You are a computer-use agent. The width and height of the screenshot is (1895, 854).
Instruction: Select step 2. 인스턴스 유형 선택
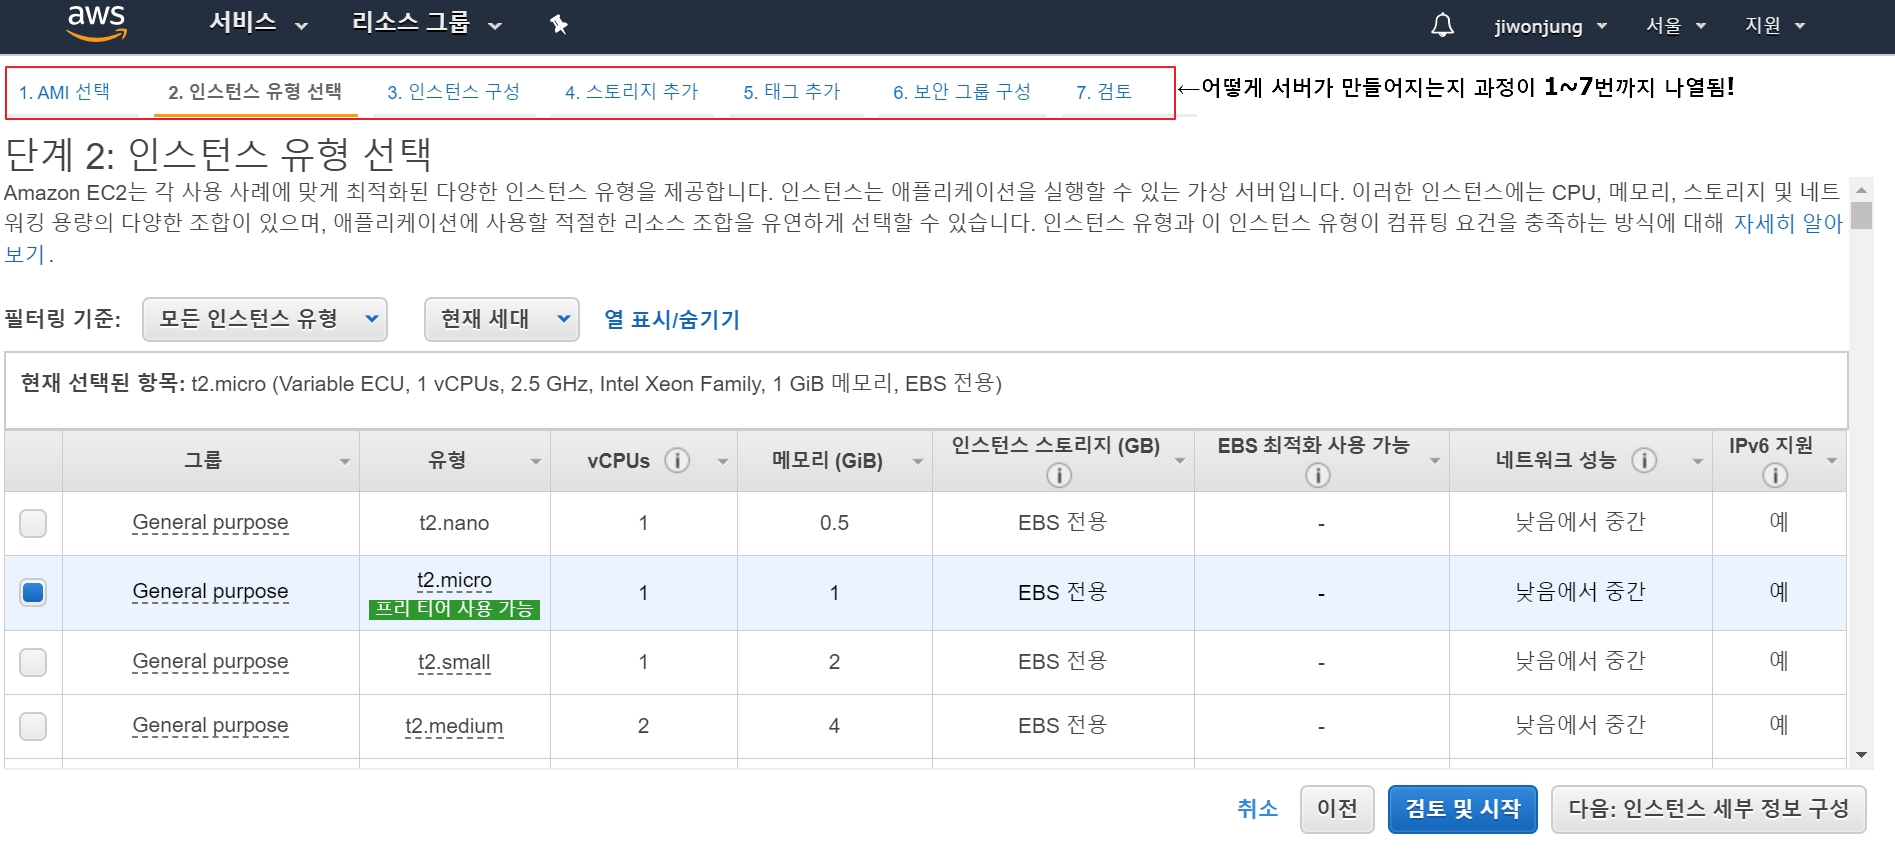click(255, 92)
